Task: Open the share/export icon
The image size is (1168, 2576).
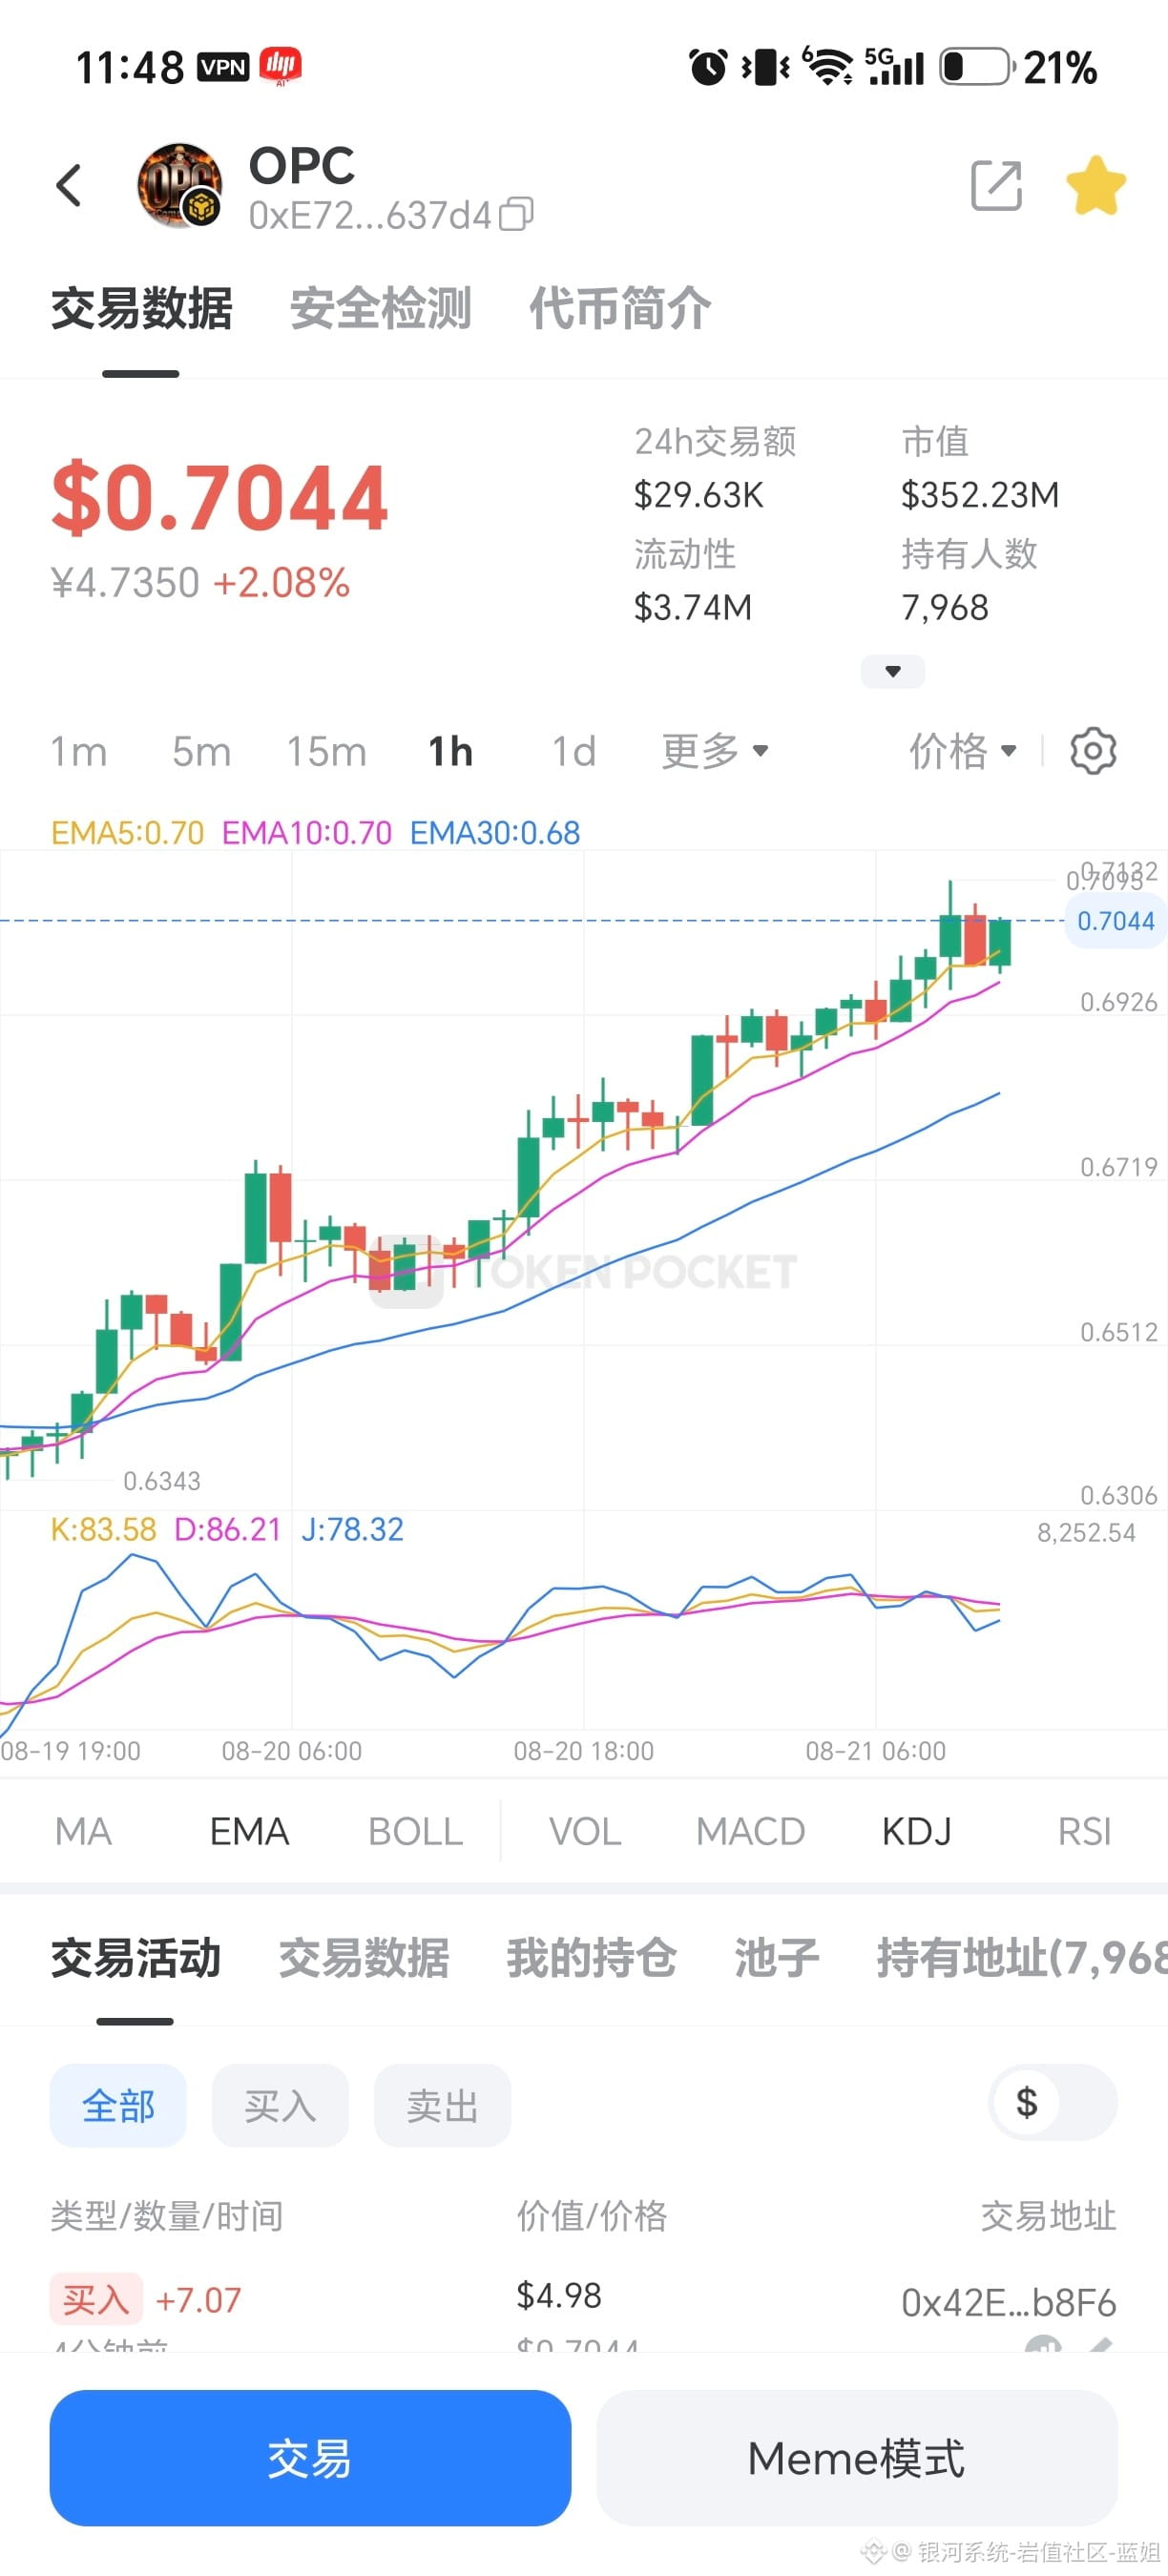Action: 996,185
